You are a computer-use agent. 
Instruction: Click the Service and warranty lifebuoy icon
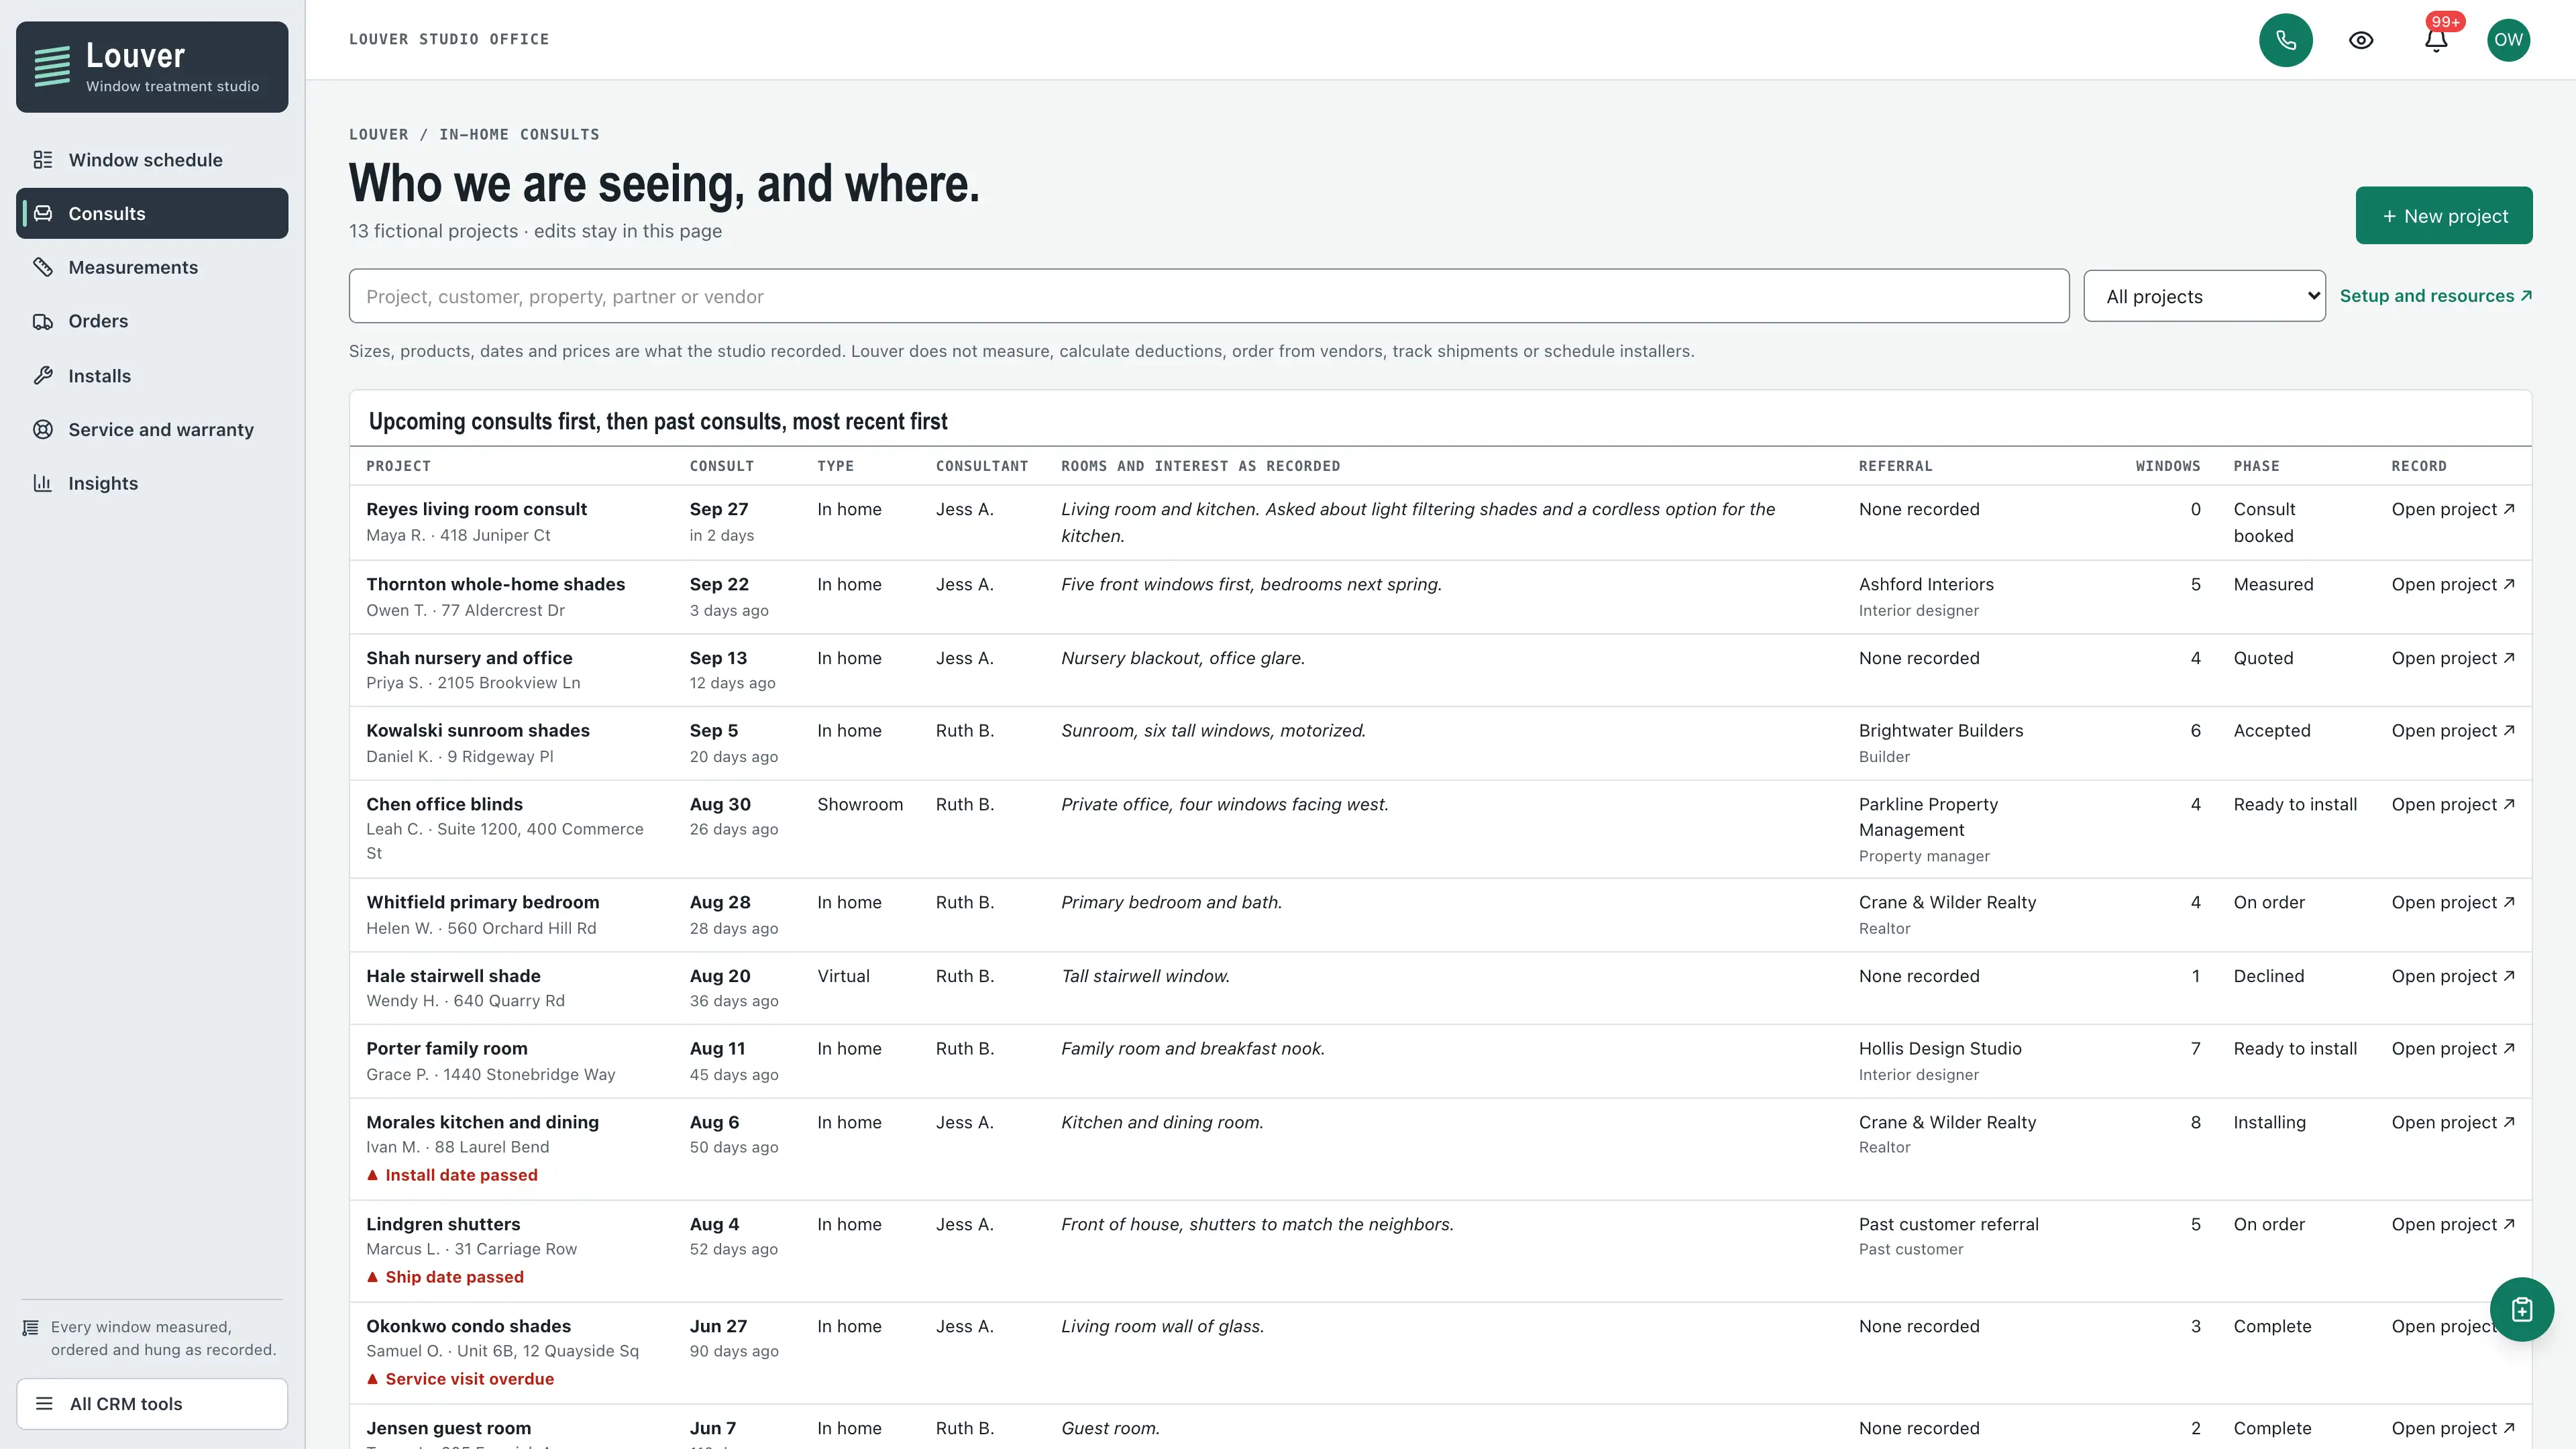pos(43,429)
